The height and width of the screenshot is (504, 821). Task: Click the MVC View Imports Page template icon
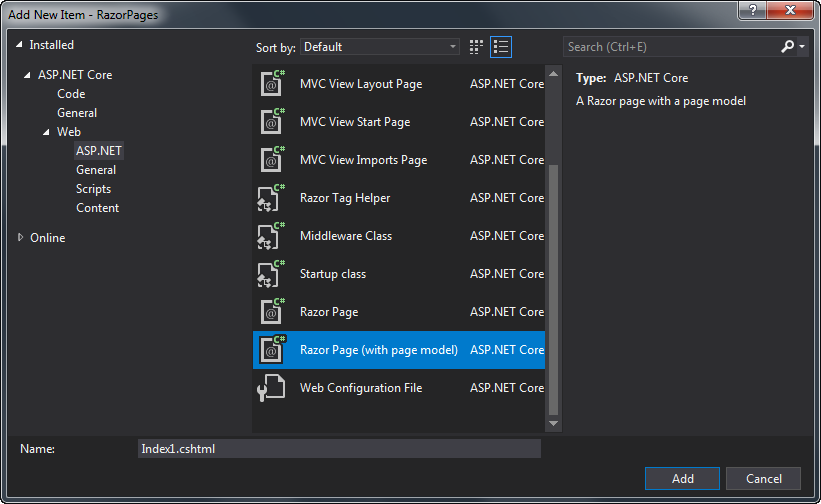(272, 160)
